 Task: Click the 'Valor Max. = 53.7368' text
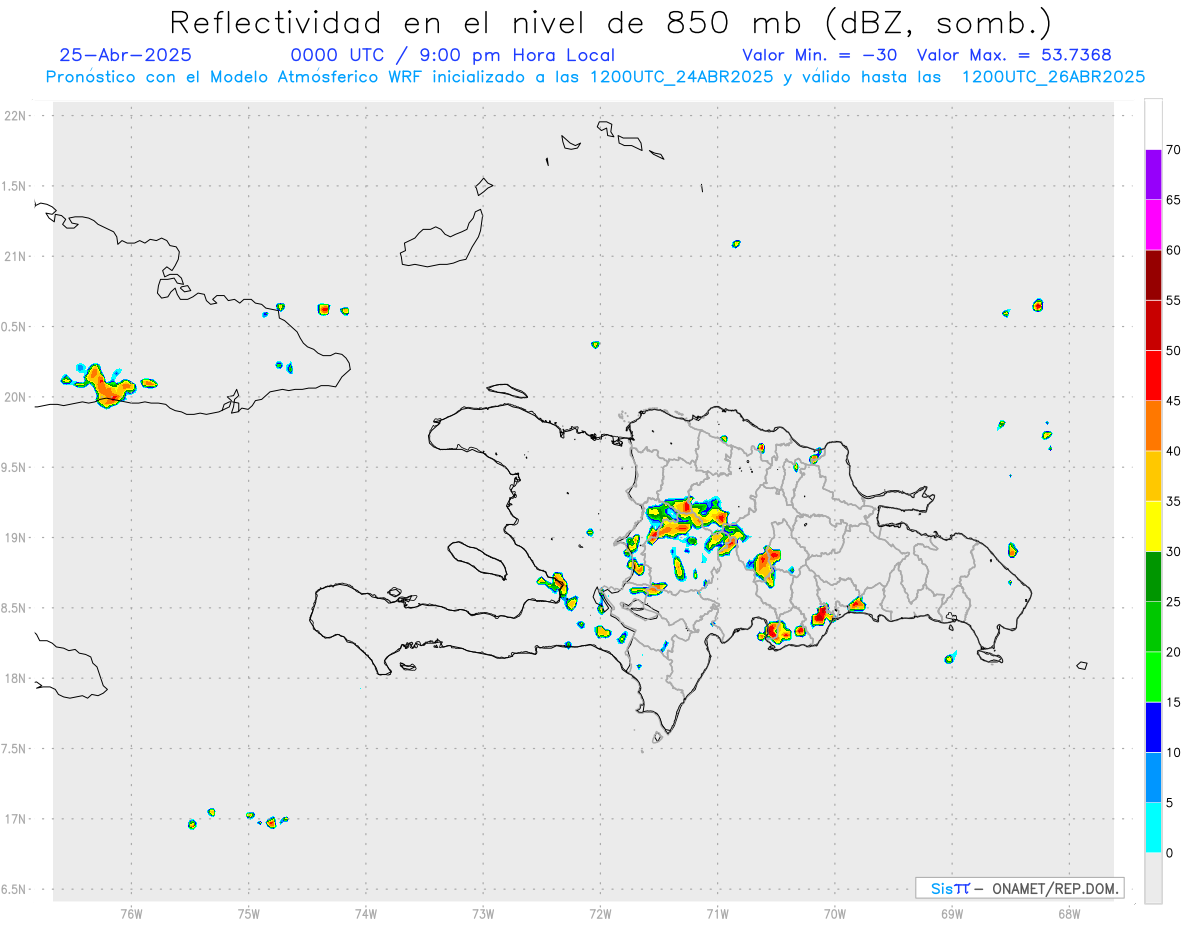[x=1014, y=55]
